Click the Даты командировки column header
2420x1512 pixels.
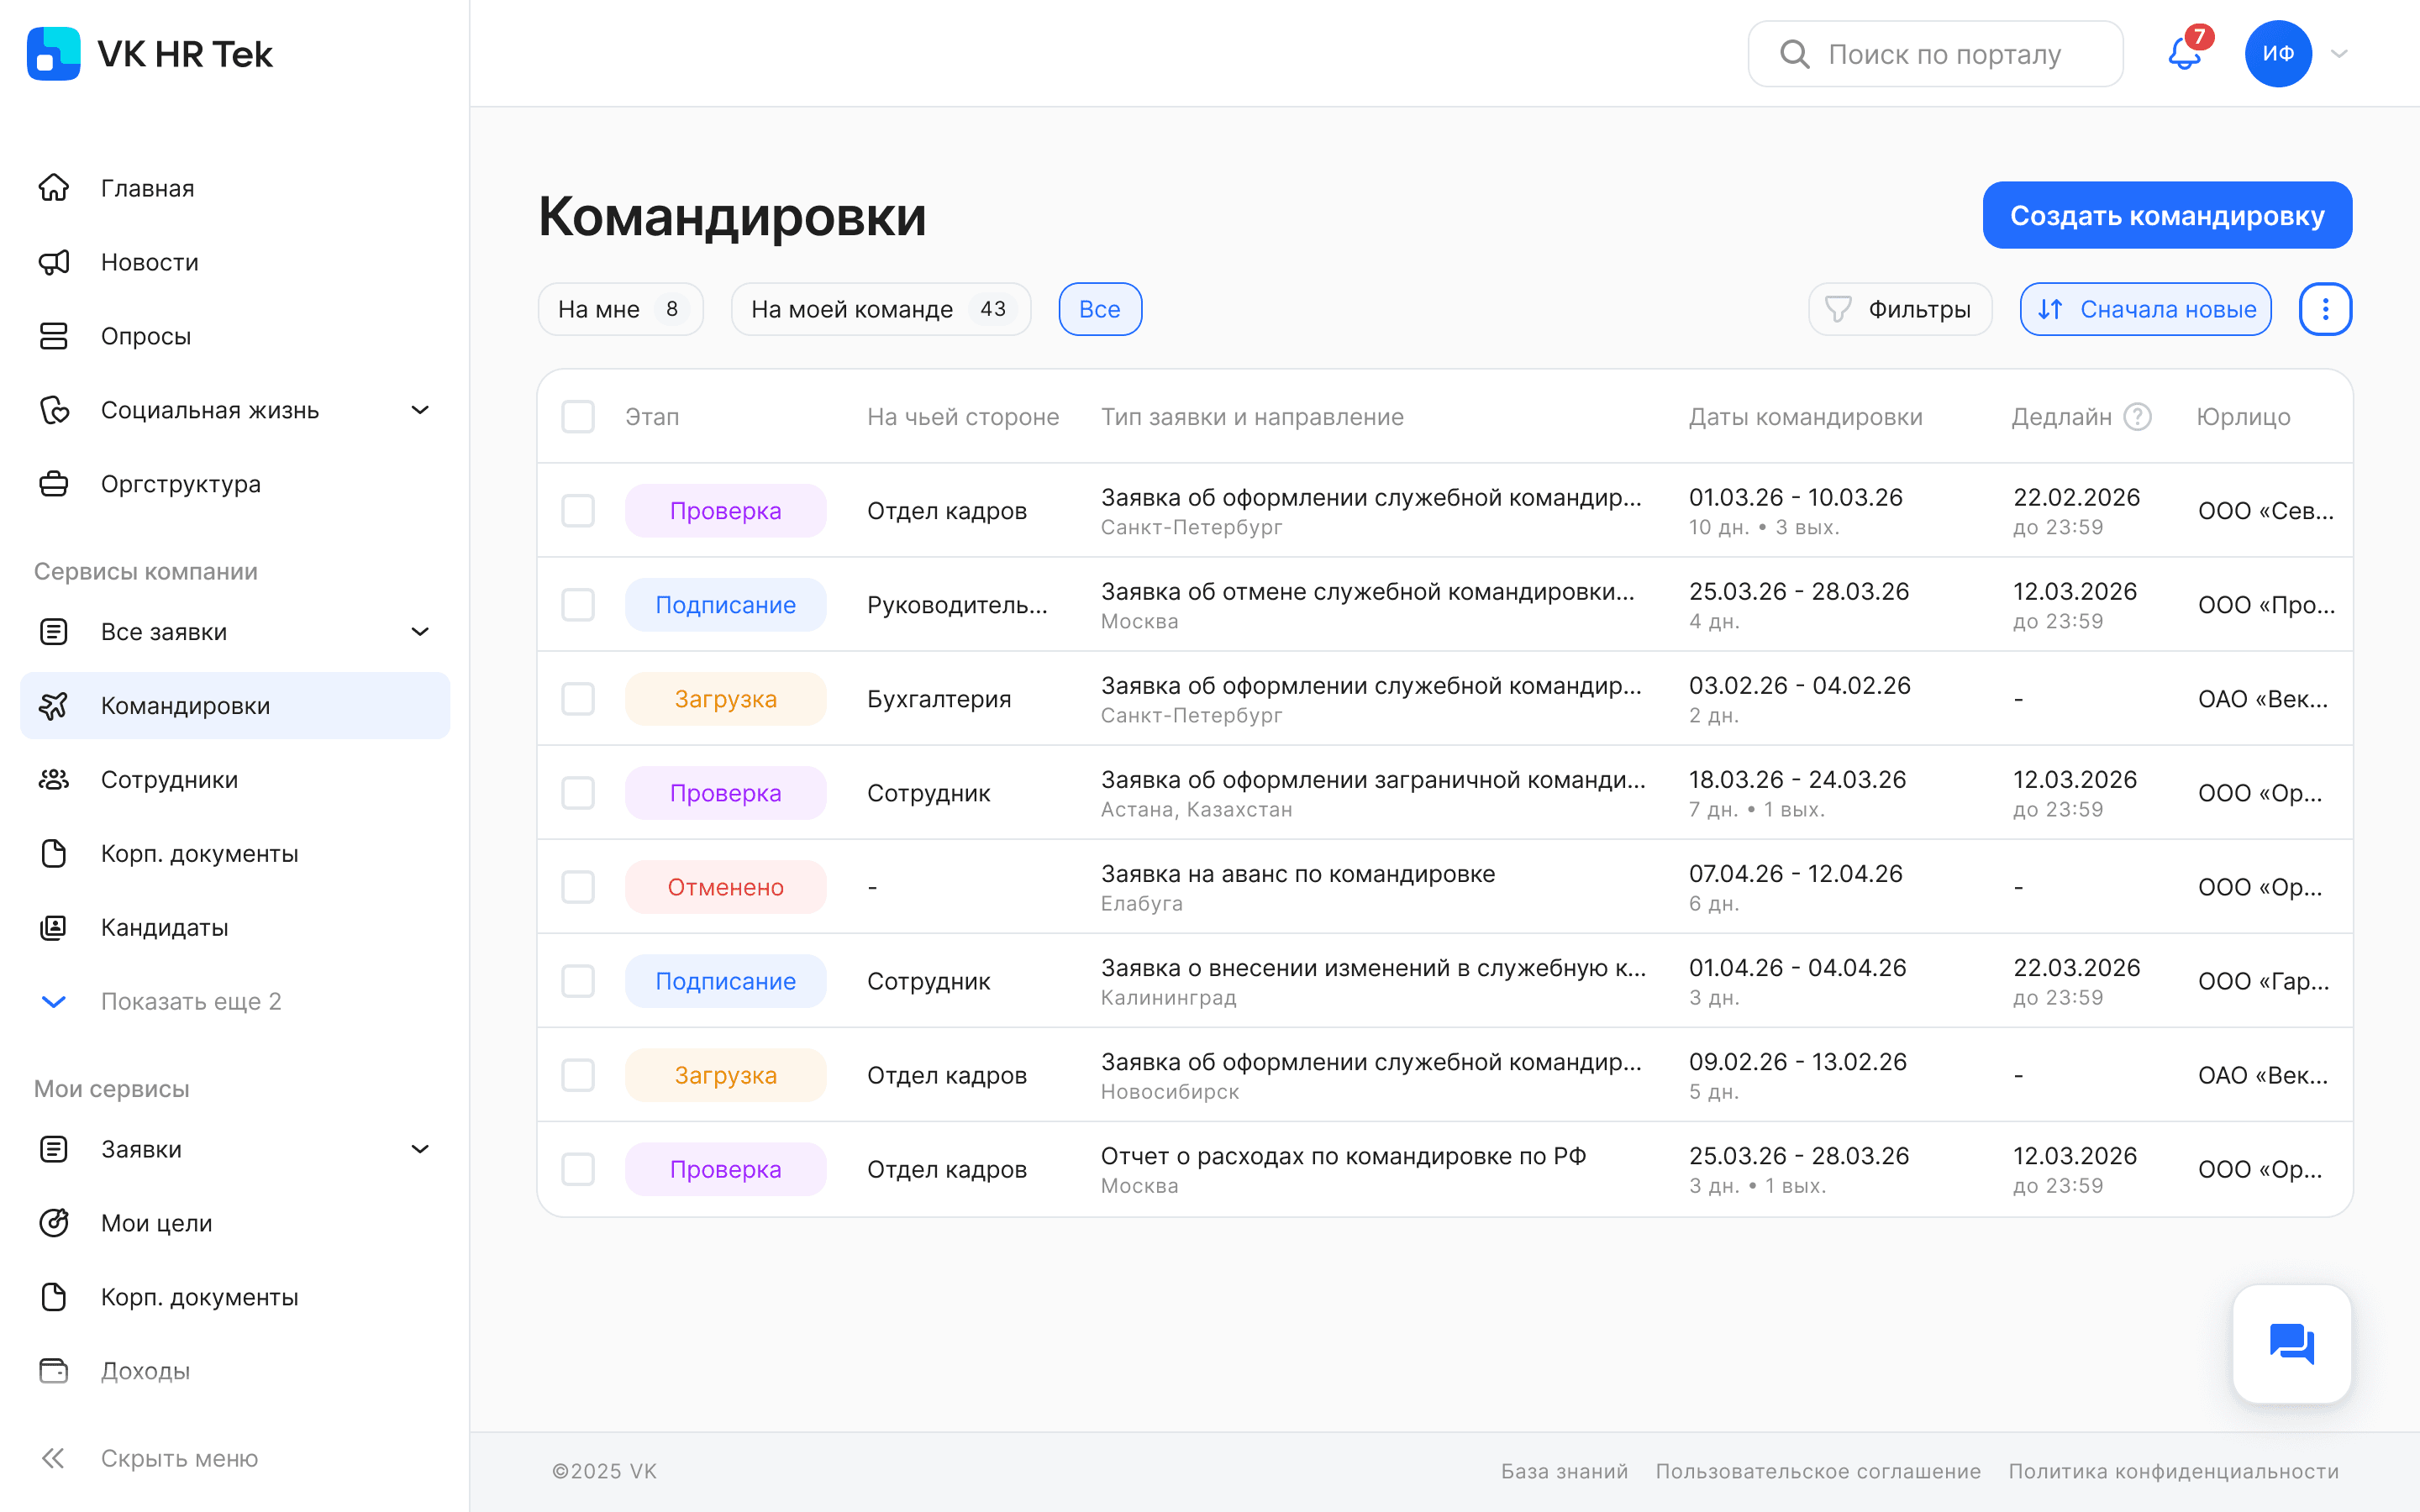click(1806, 417)
